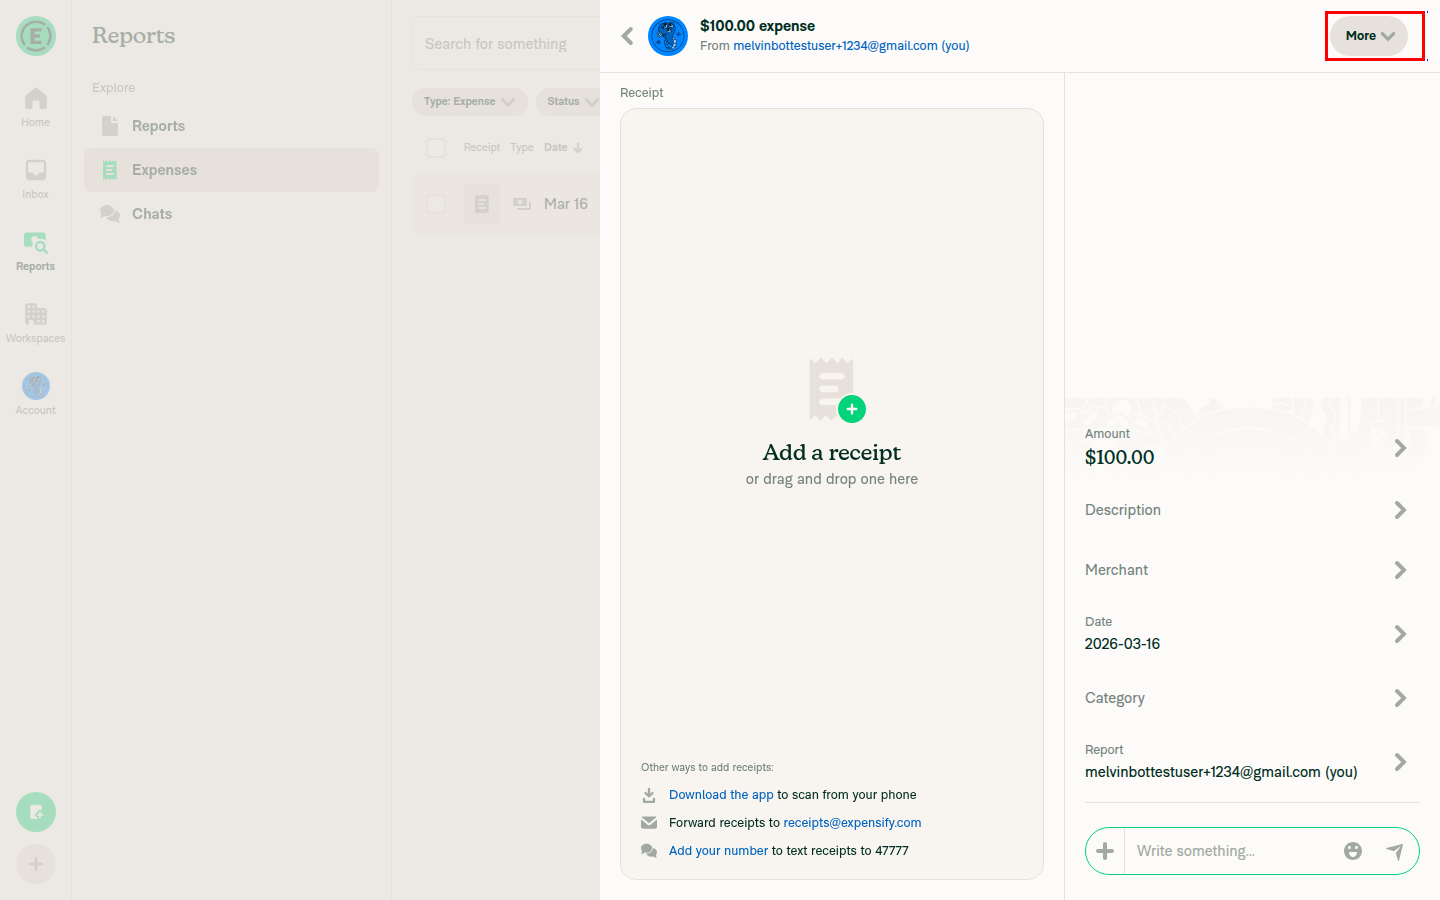Click the plus attachment icon in composer

point(1105,851)
